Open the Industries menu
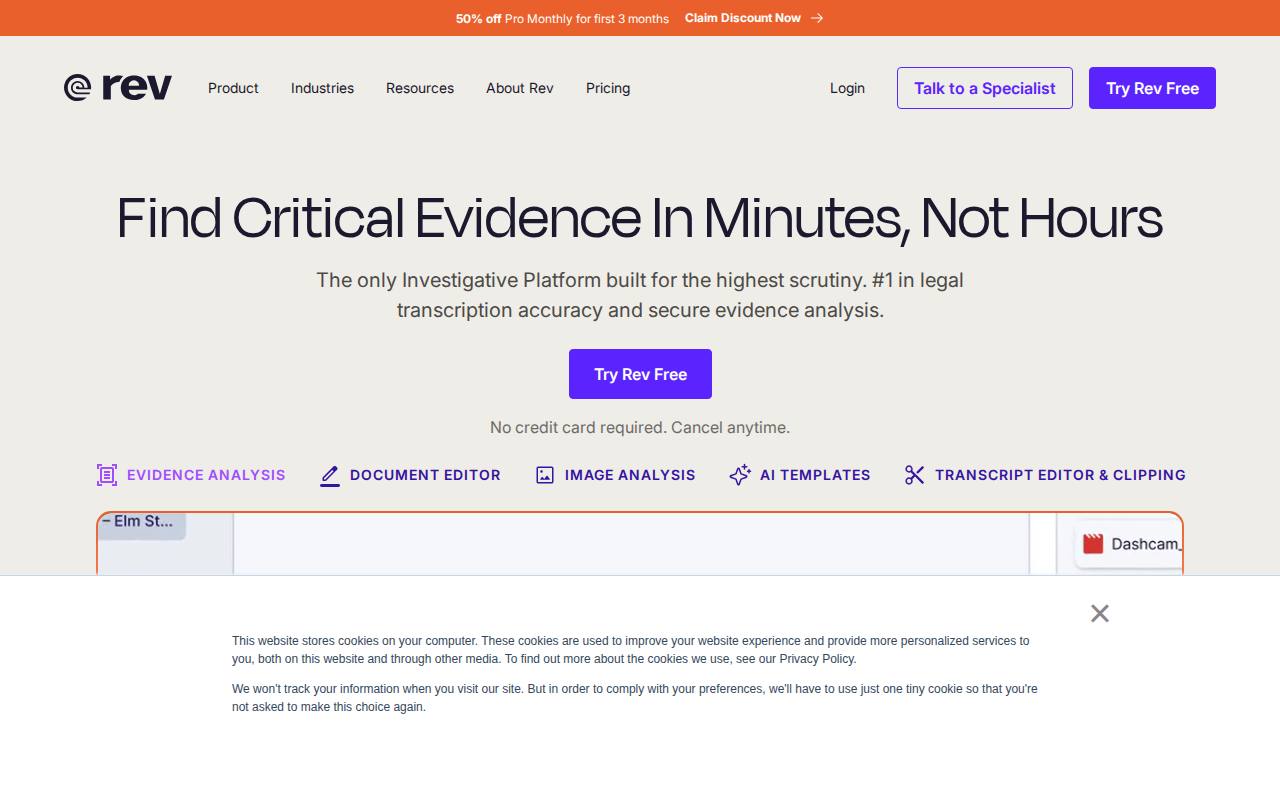The height and width of the screenshot is (800, 1280). (322, 88)
